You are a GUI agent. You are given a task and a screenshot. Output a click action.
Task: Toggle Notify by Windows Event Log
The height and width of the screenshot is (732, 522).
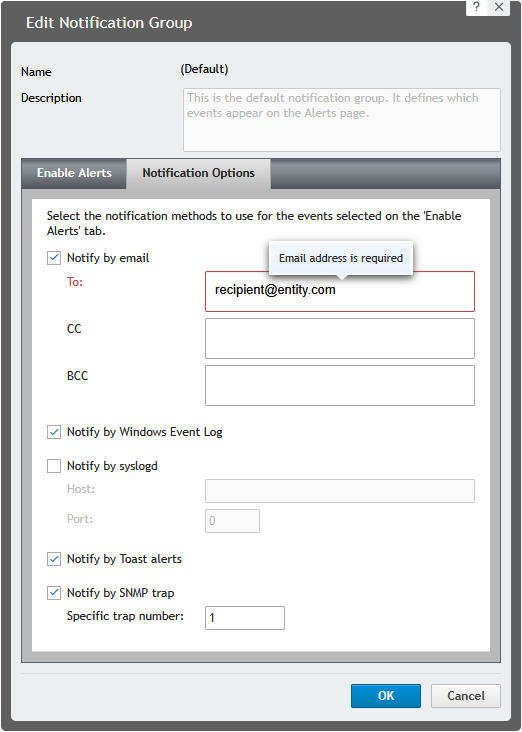click(x=54, y=432)
